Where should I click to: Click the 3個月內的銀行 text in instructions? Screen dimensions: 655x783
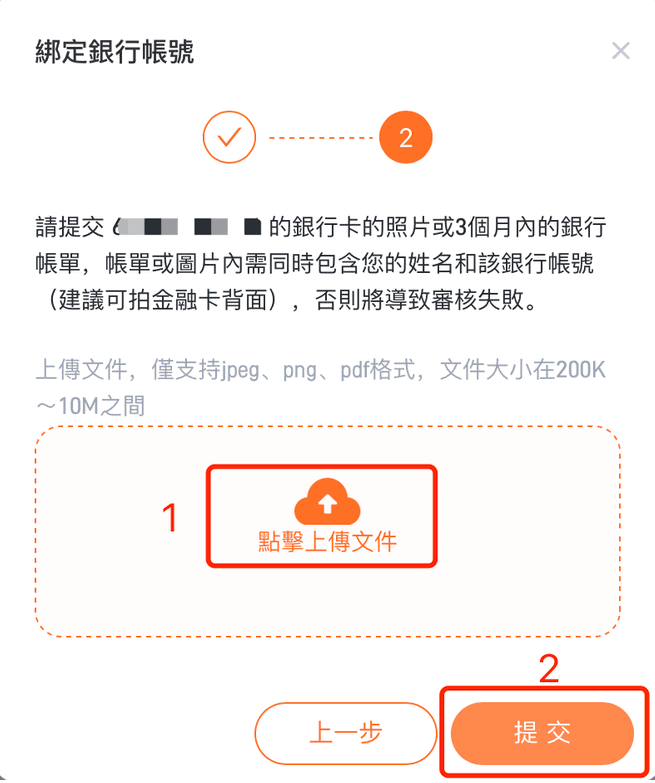pyautogui.click(x=531, y=227)
